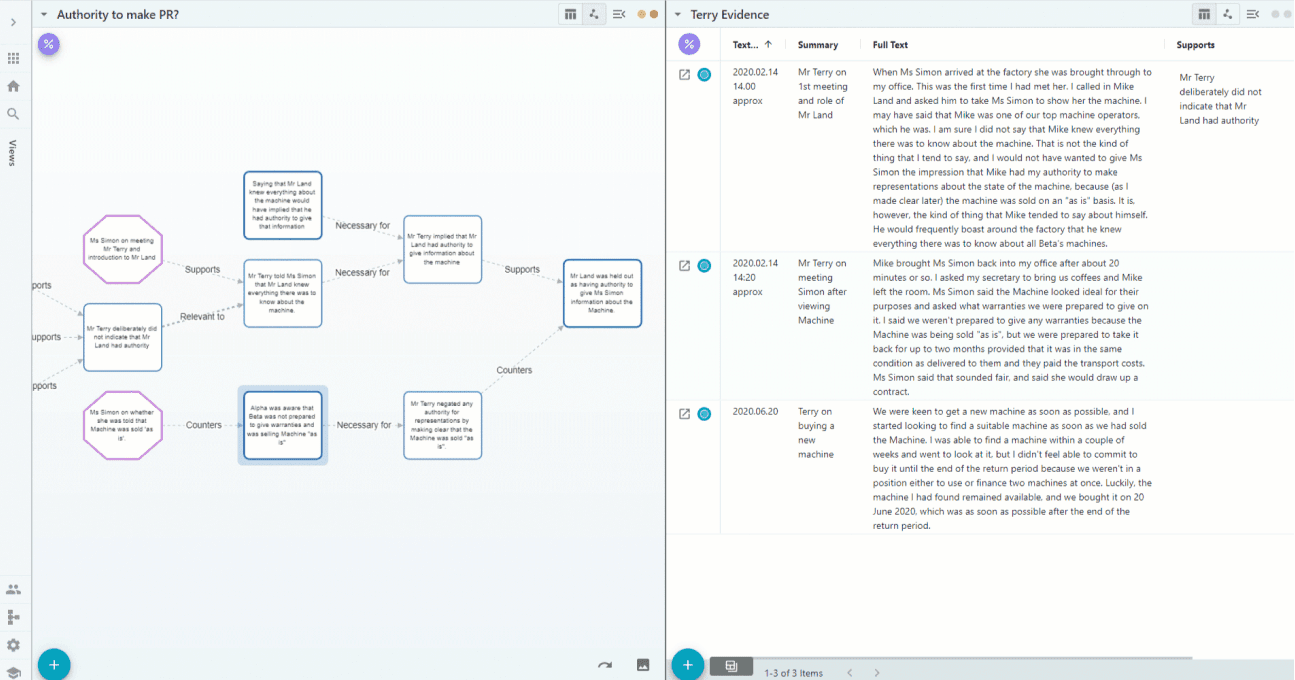The width and height of the screenshot is (1295, 680).
Task: Click the 'Summary' column header
Action: [818, 45]
